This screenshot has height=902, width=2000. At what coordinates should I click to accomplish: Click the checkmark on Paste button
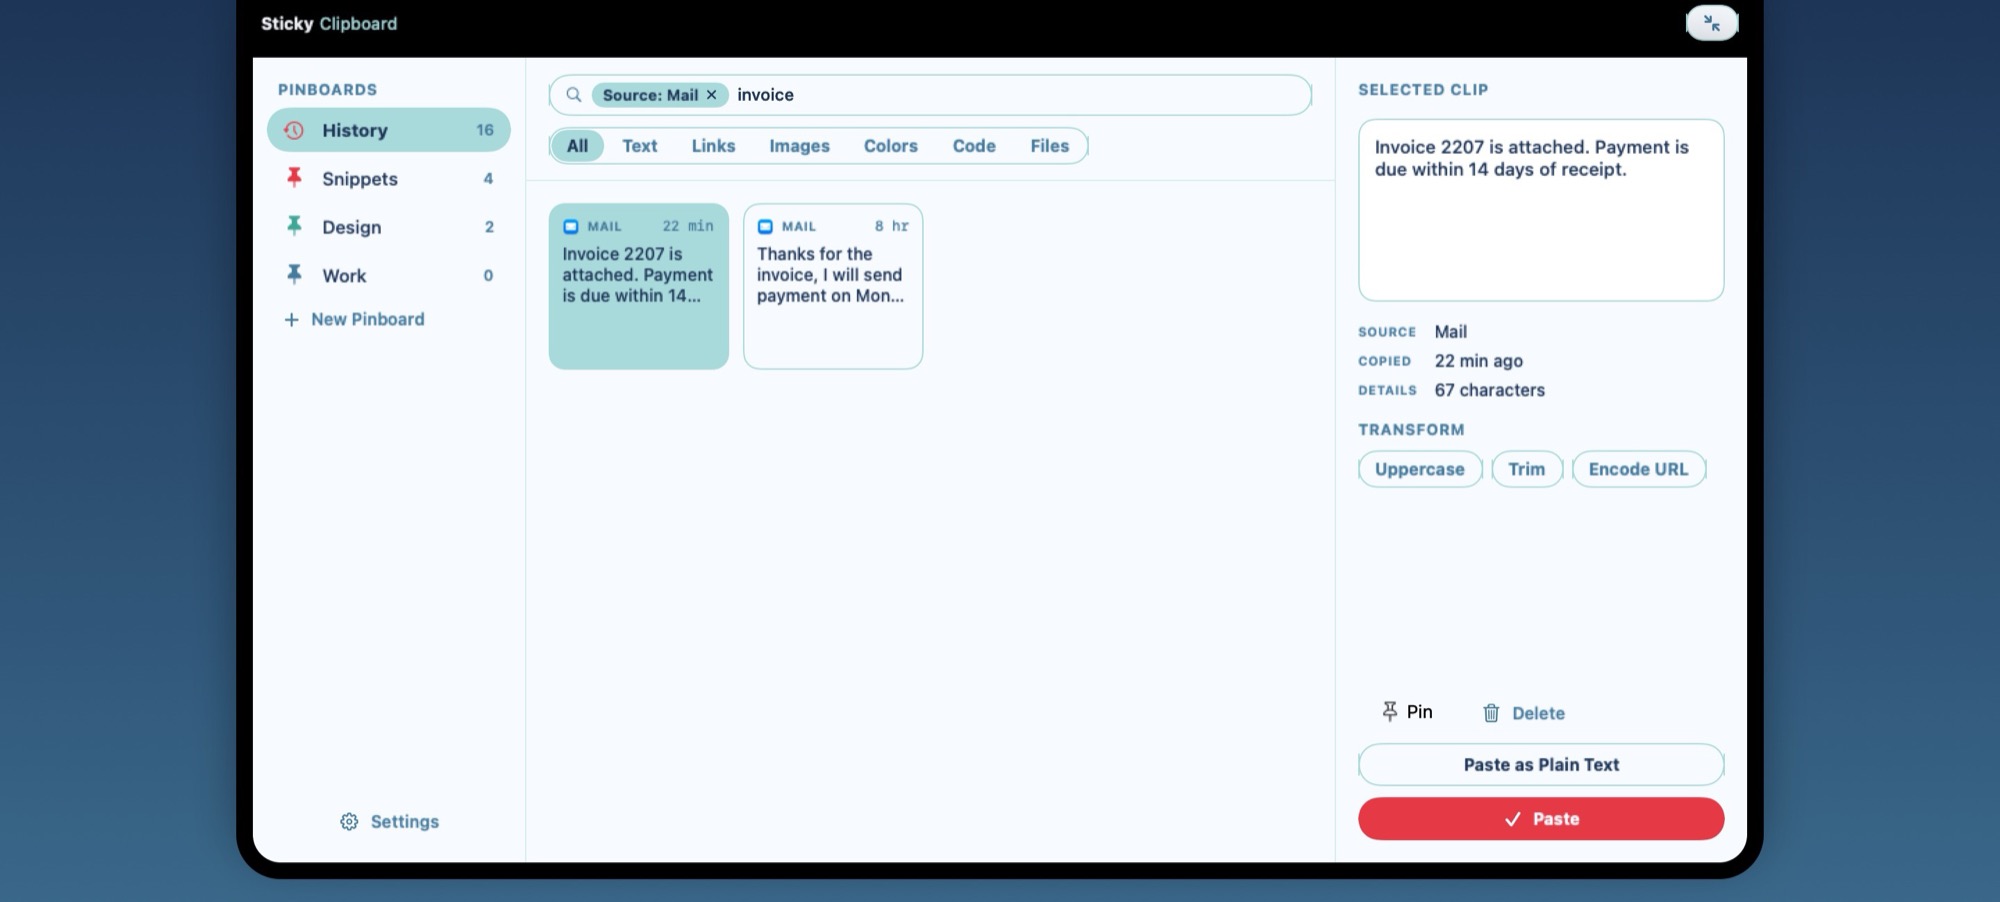point(1513,819)
